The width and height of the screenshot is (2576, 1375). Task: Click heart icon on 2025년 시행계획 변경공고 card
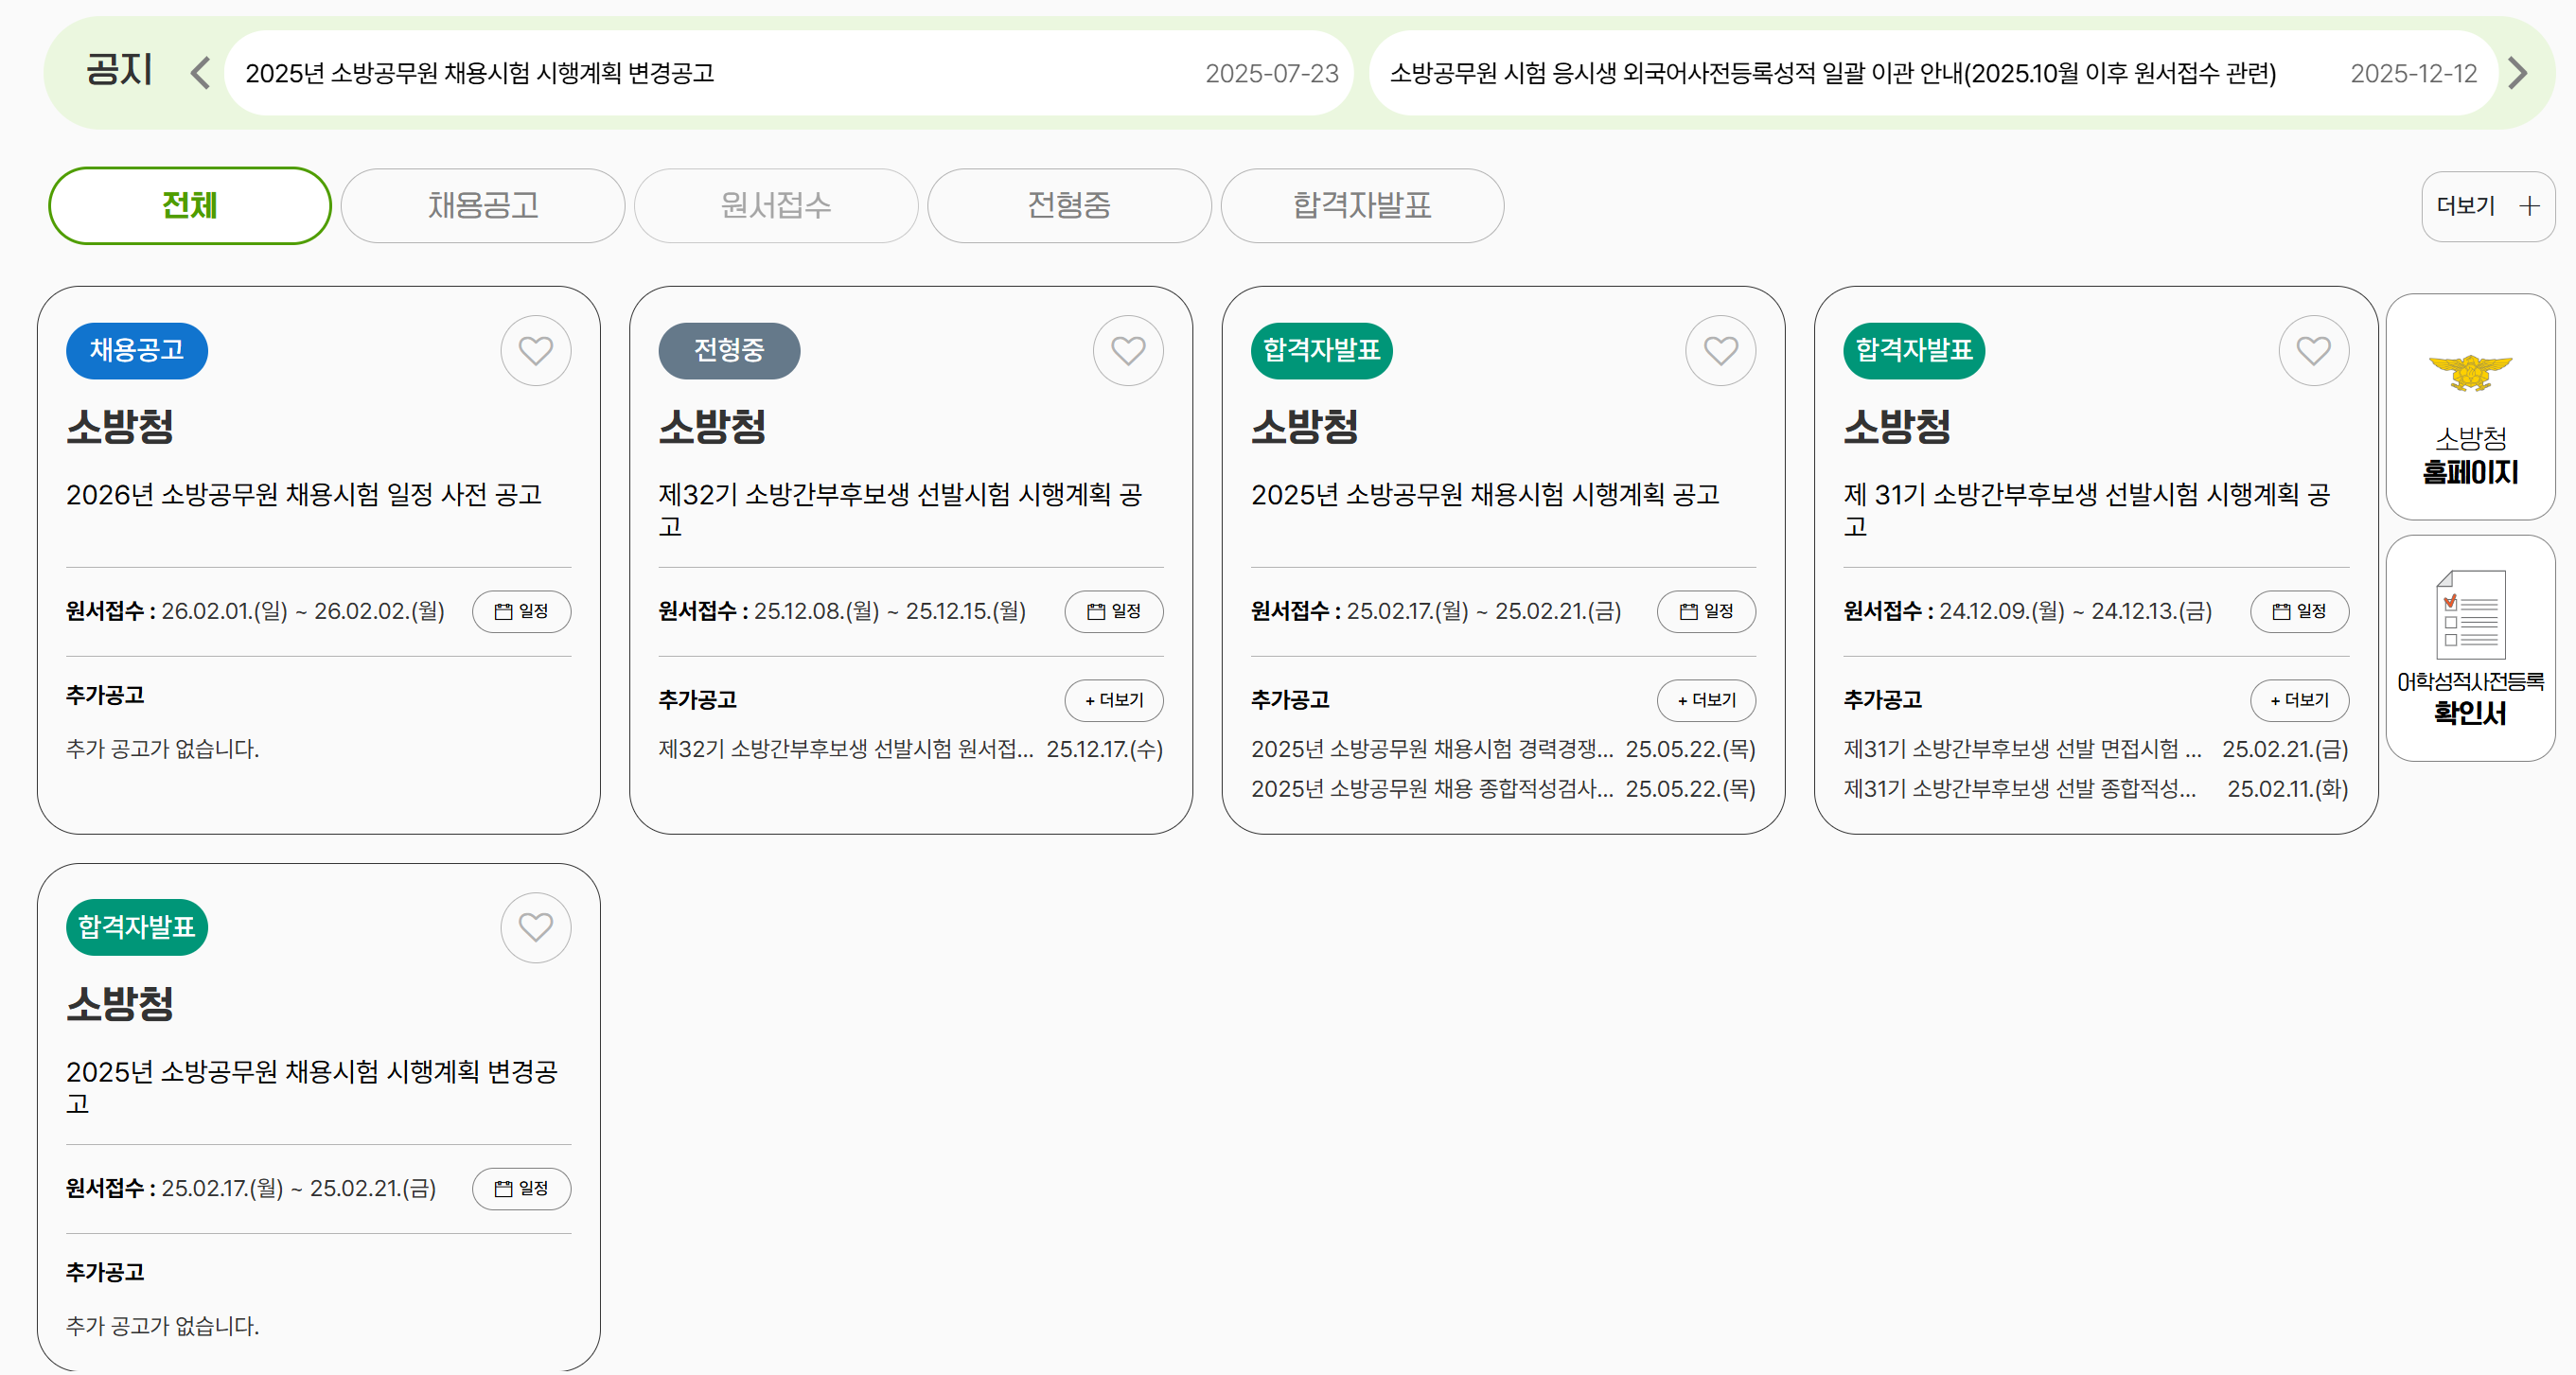click(535, 928)
